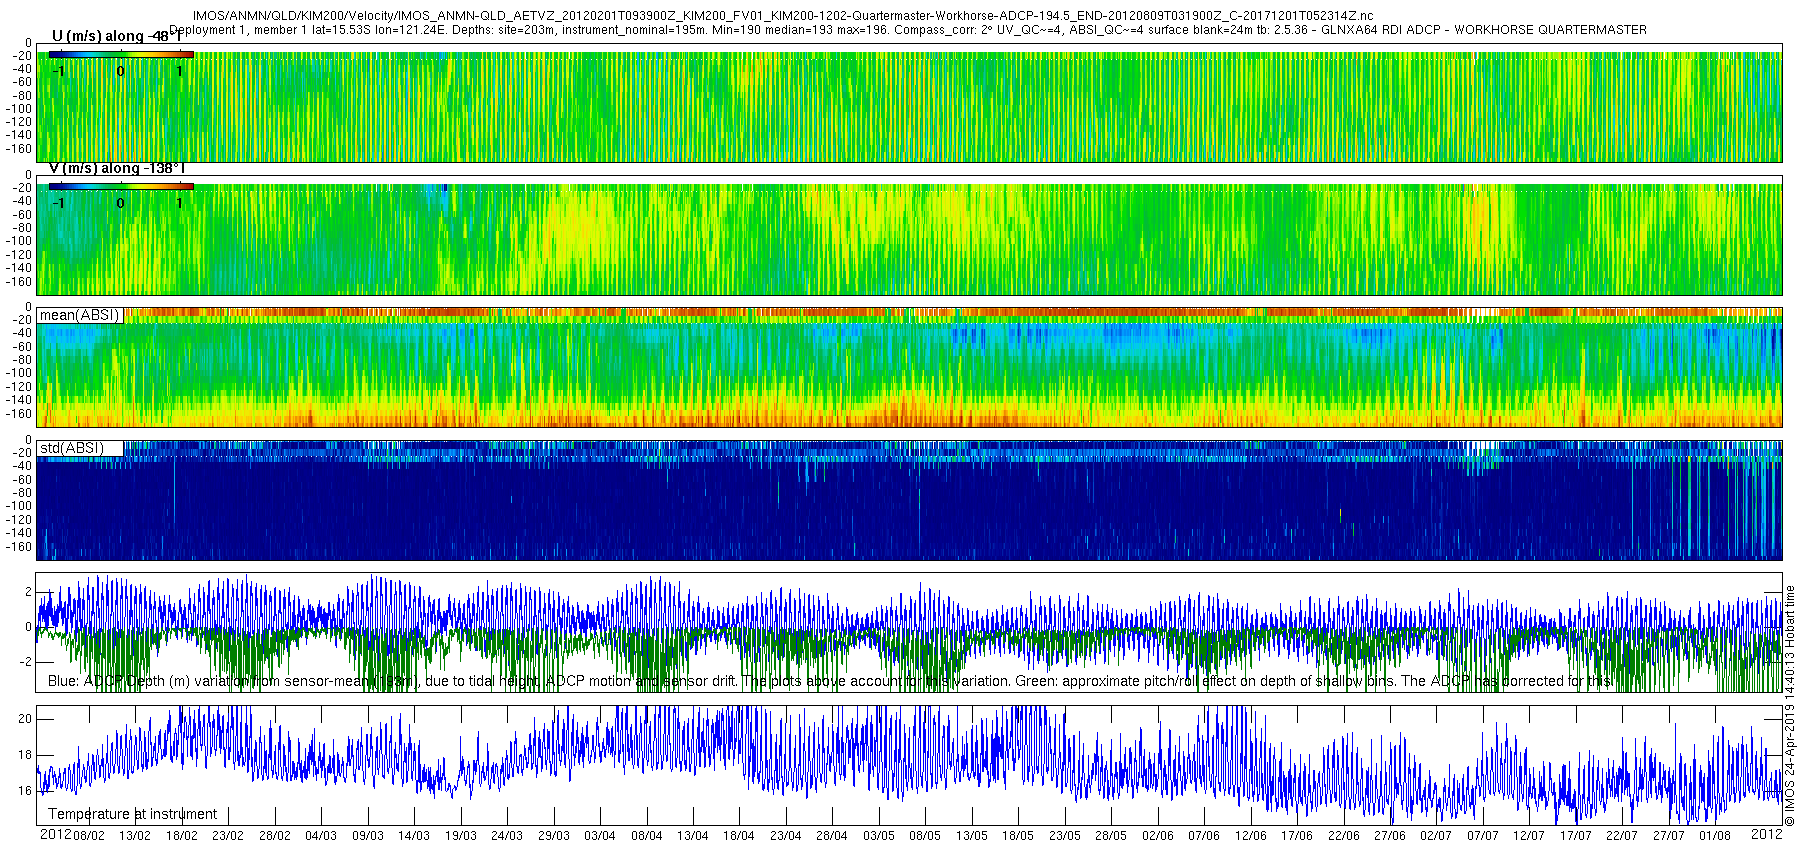
Task: Click the '18/02' date tick label
Action: pyautogui.click(x=181, y=836)
